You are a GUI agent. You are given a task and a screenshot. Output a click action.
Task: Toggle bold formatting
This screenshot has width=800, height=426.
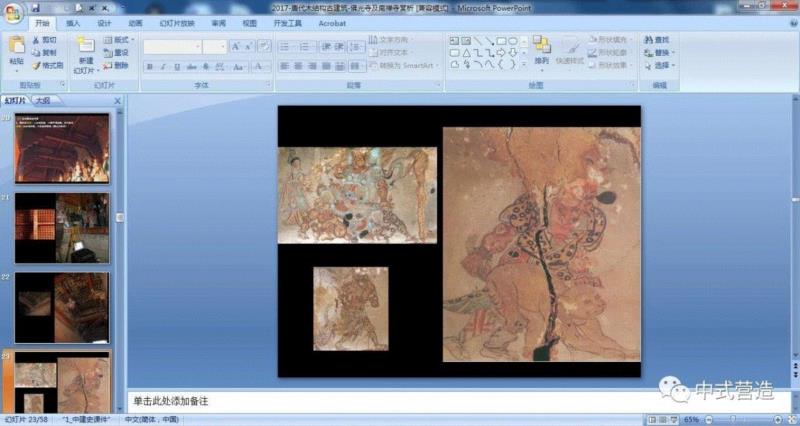pos(149,67)
